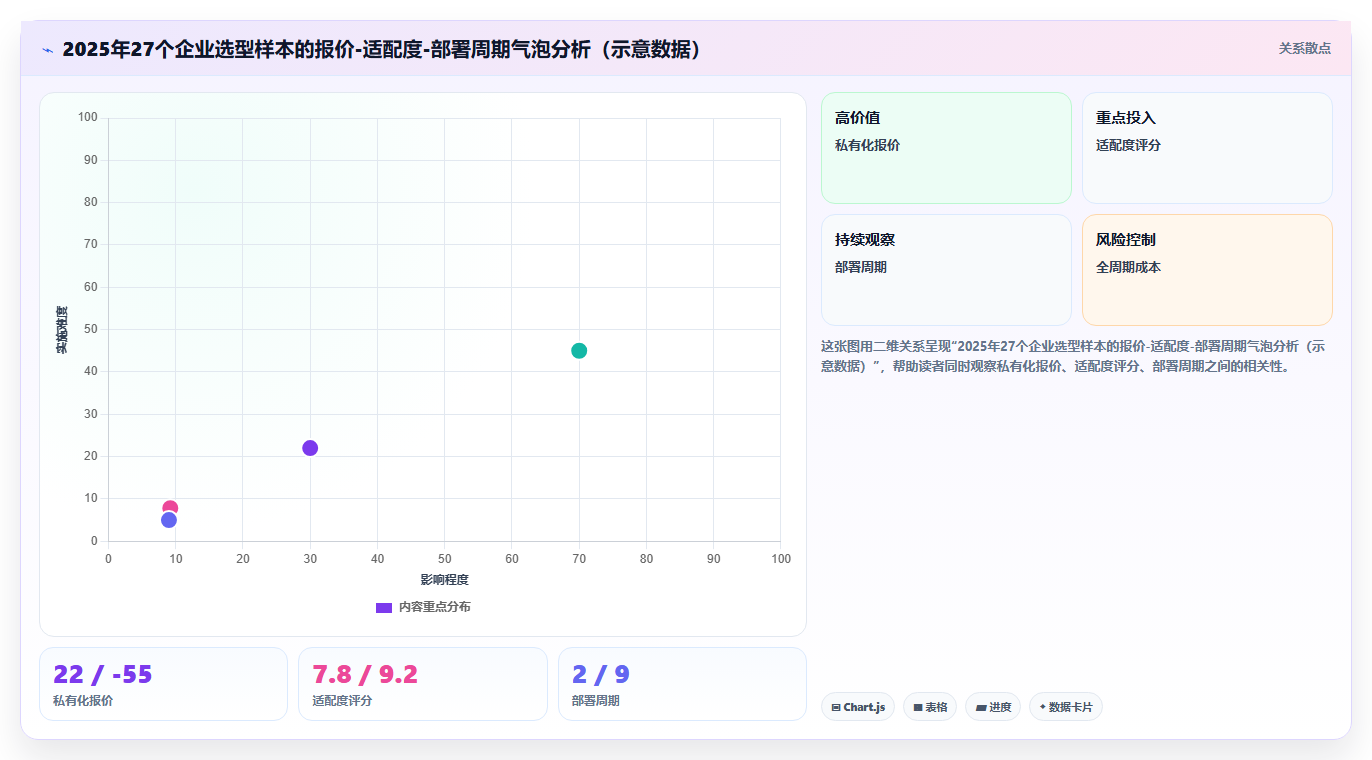The height and width of the screenshot is (760, 1372).
Task: Click the 影响程度 x-axis title
Action: [444, 580]
